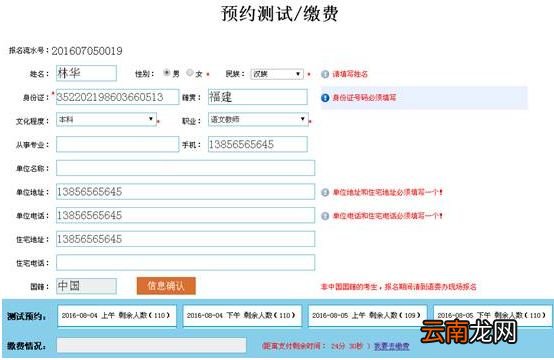Click the registration number 201607050019
The width and height of the screenshot is (554, 360).
click(87, 51)
